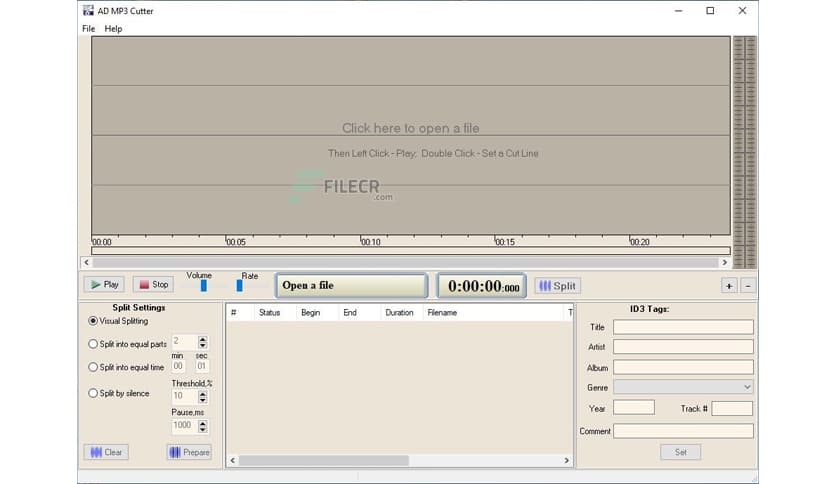Click the Clear button

click(106, 452)
